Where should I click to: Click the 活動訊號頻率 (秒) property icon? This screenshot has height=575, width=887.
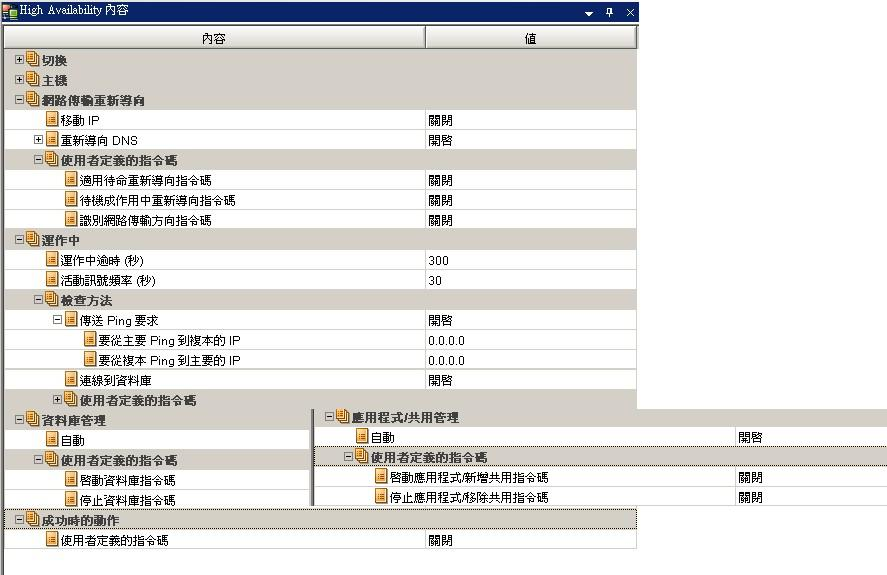[x=52, y=279]
